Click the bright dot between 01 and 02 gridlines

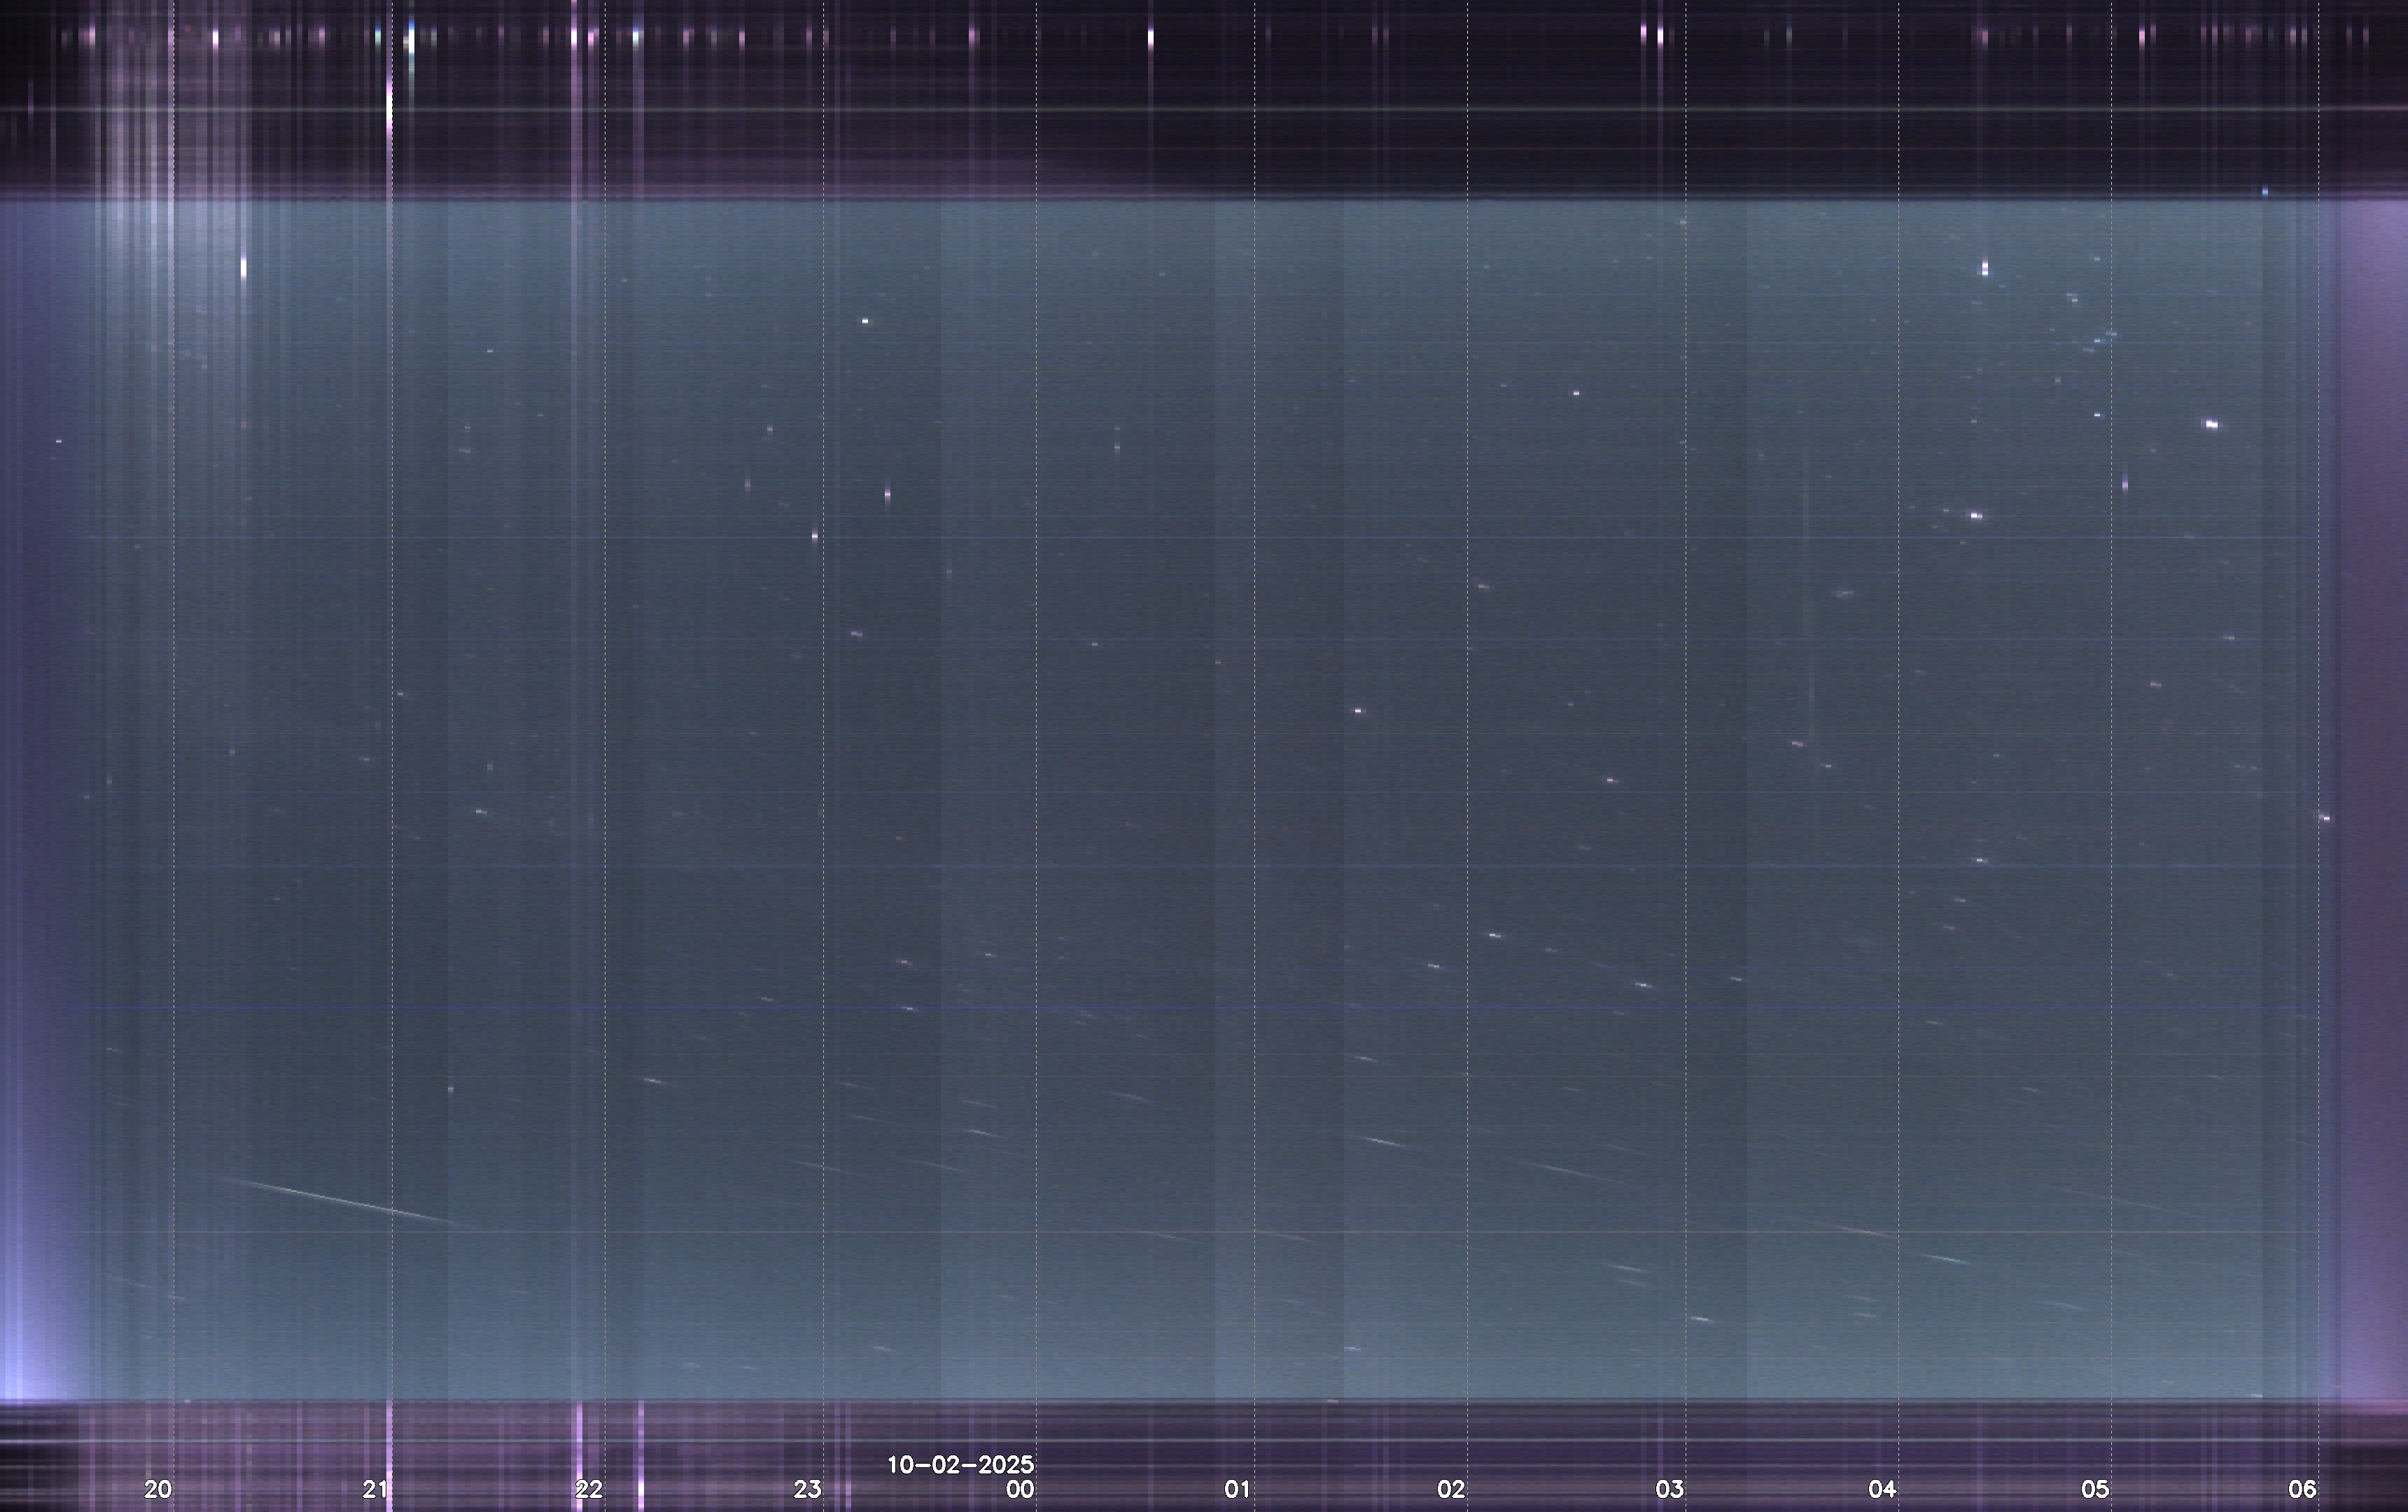pos(1357,711)
